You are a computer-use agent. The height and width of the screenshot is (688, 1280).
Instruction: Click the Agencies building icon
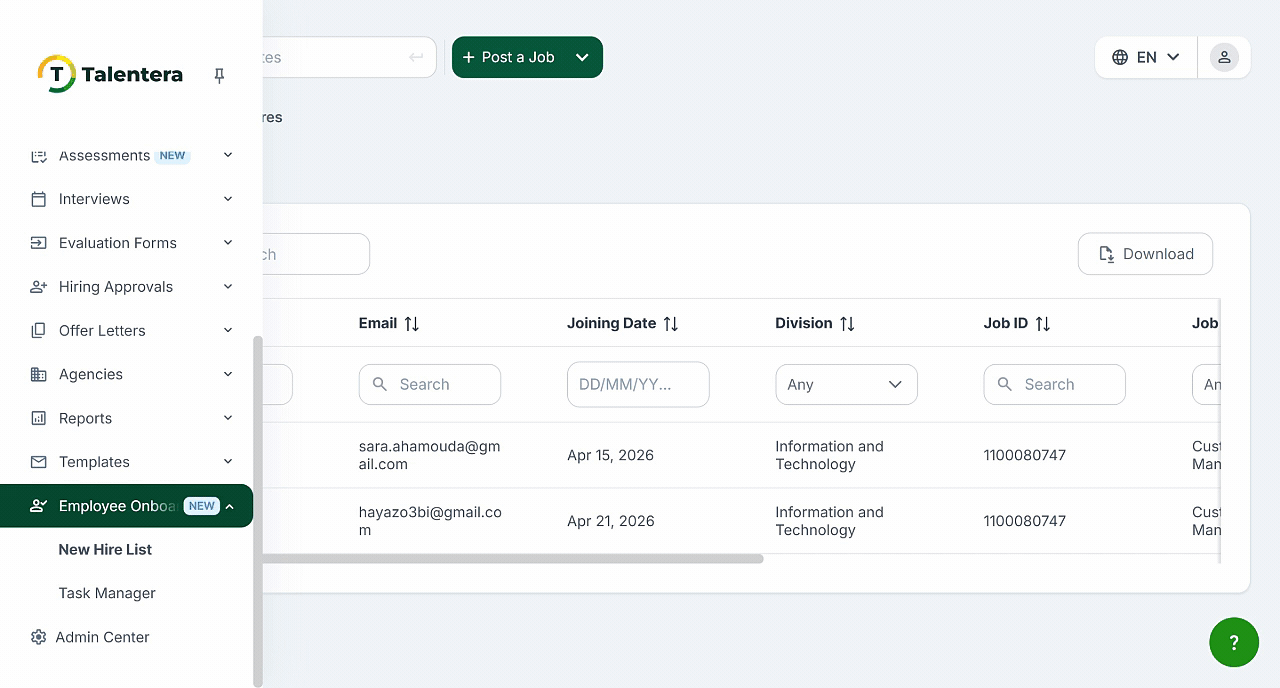click(38, 374)
